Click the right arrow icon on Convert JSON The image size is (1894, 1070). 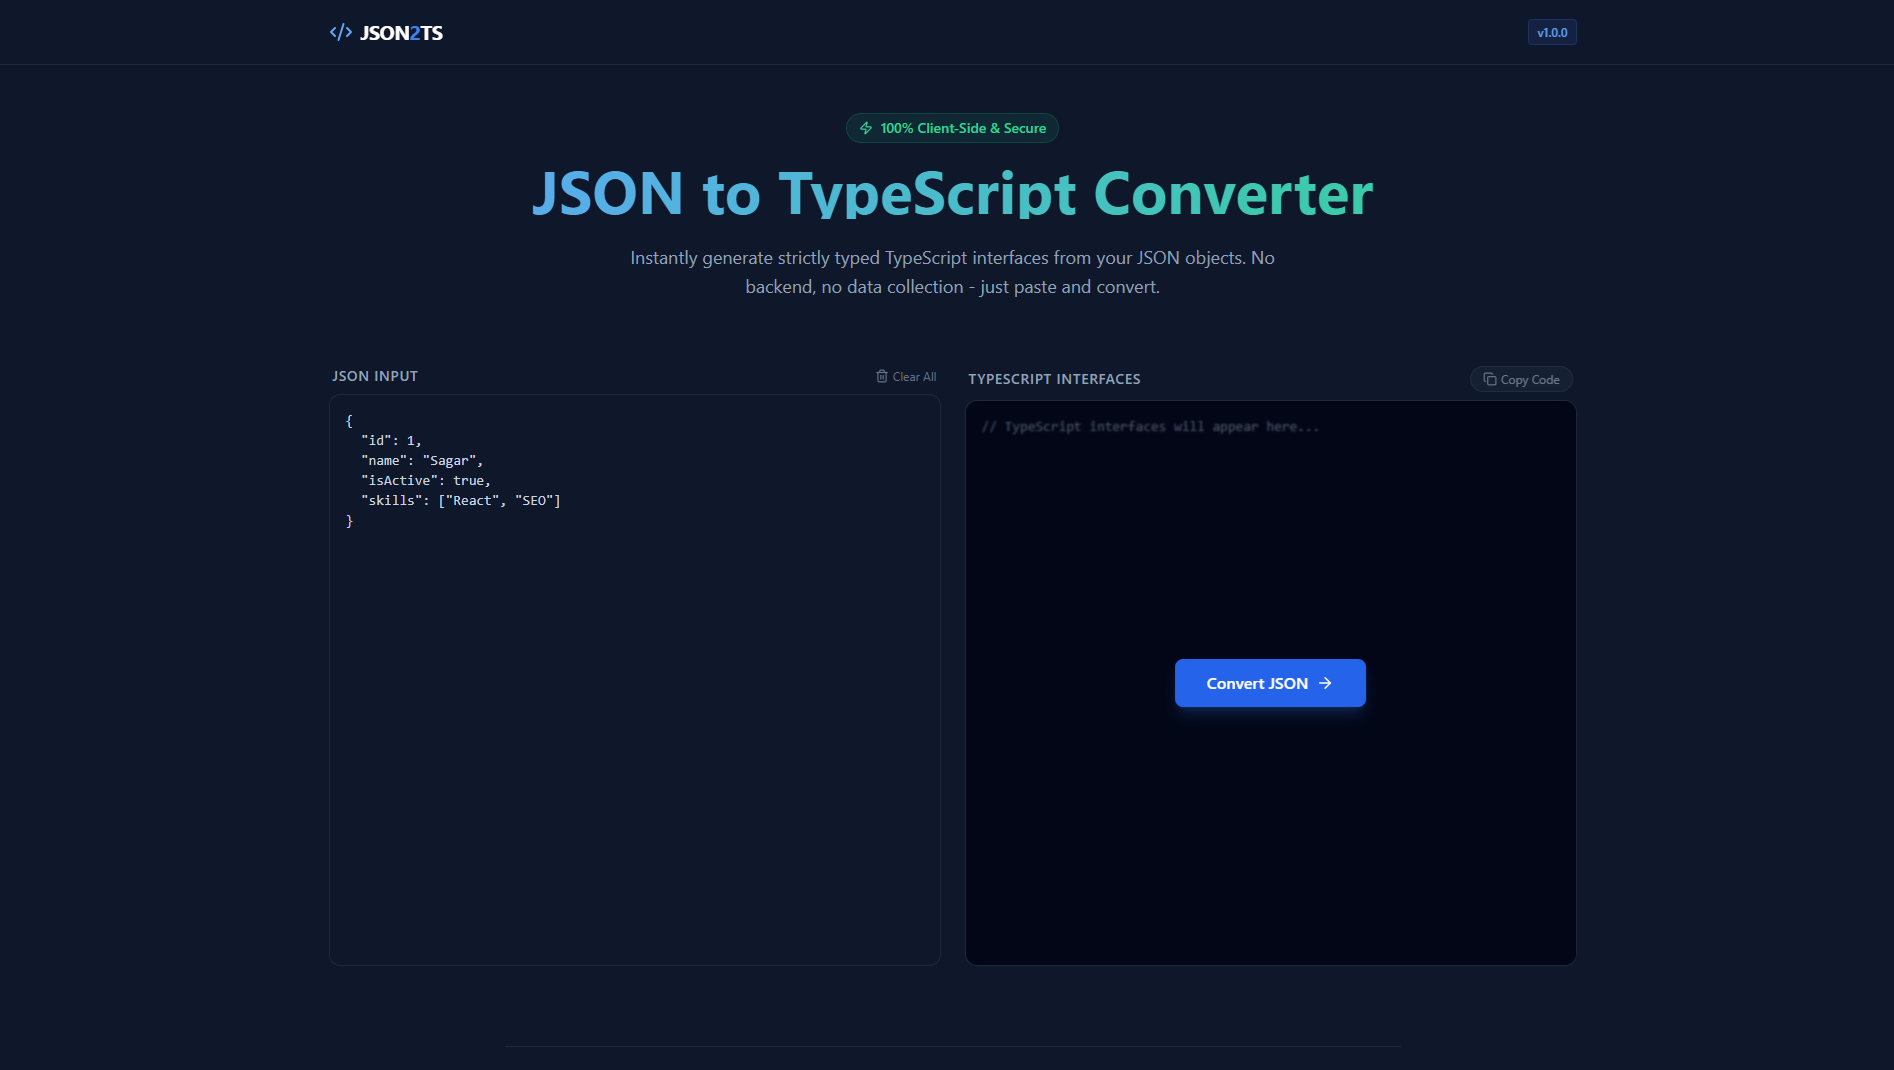[x=1325, y=683]
